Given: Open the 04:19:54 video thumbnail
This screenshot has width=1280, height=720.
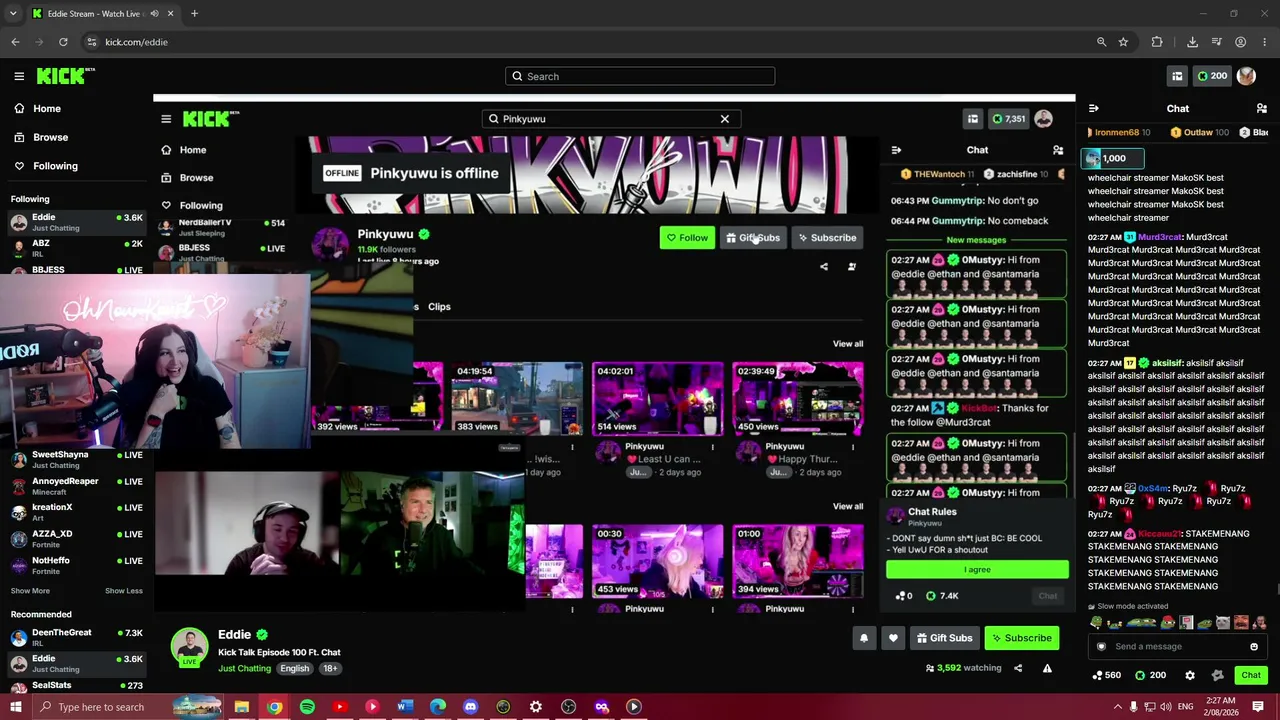Looking at the screenshot, I should click(x=517, y=399).
